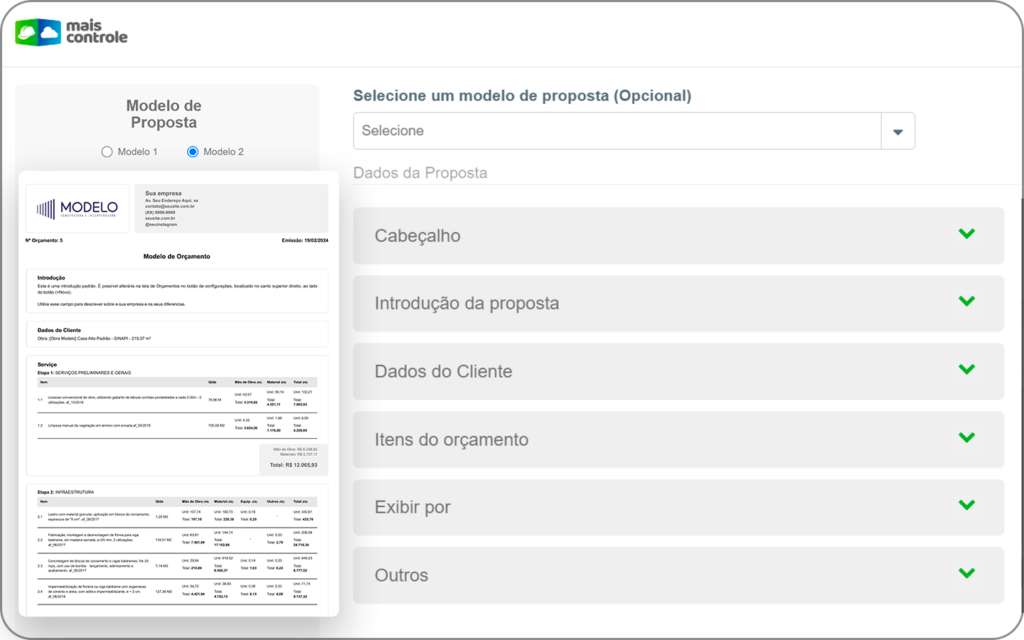1024x640 pixels.
Task: Click green chevron on Cabeçalho section
Action: coord(966,233)
